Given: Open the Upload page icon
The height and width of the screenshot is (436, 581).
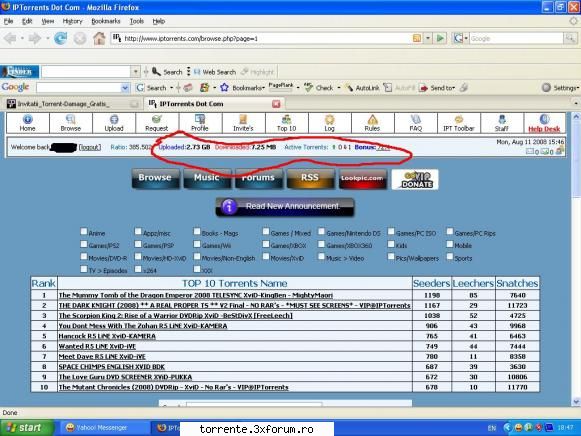Looking at the screenshot, I should [114, 119].
